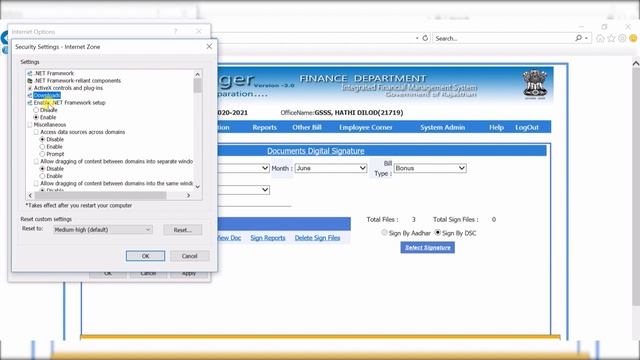Click the Enable .NET Framework setup icon
Screen dimensions: 640x360
point(29,103)
